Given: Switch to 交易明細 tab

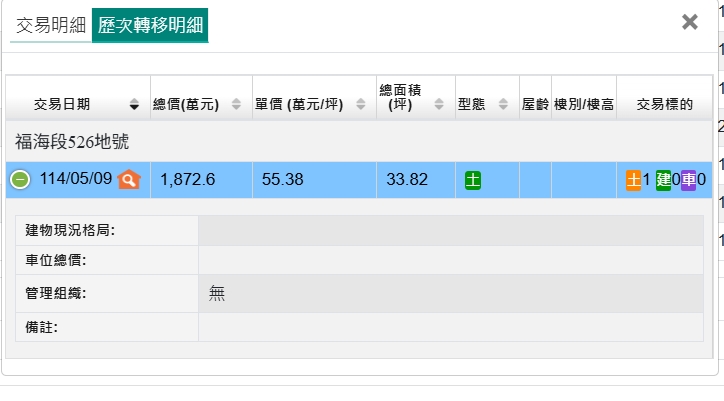Looking at the screenshot, I should pos(50,25).
